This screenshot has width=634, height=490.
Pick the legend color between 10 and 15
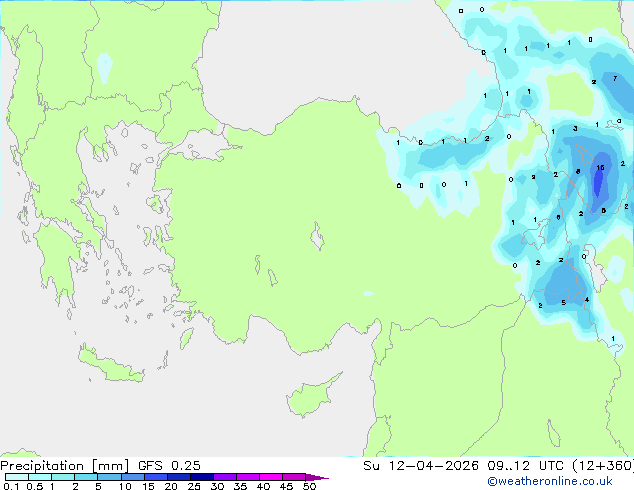[134, 478]
